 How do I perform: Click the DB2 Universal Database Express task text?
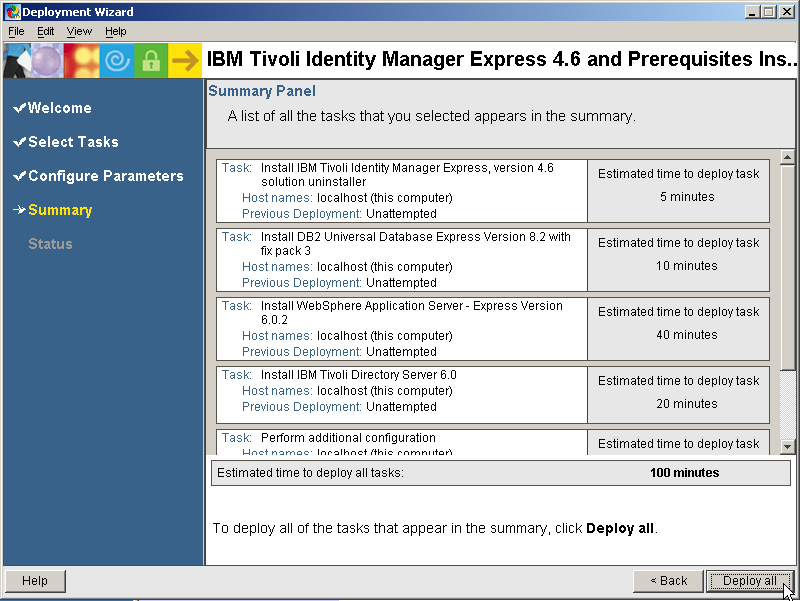coord(416,243)
